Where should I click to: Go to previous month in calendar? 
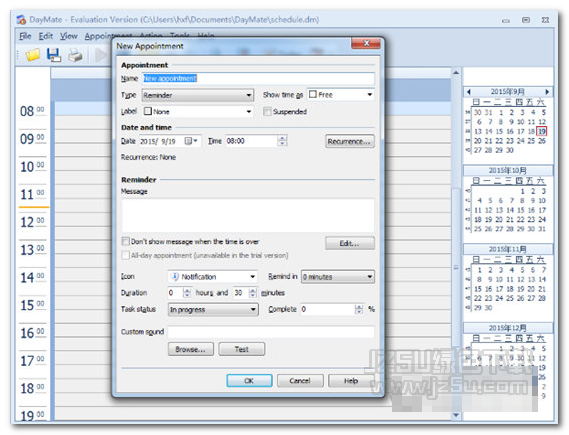[468, 92]
